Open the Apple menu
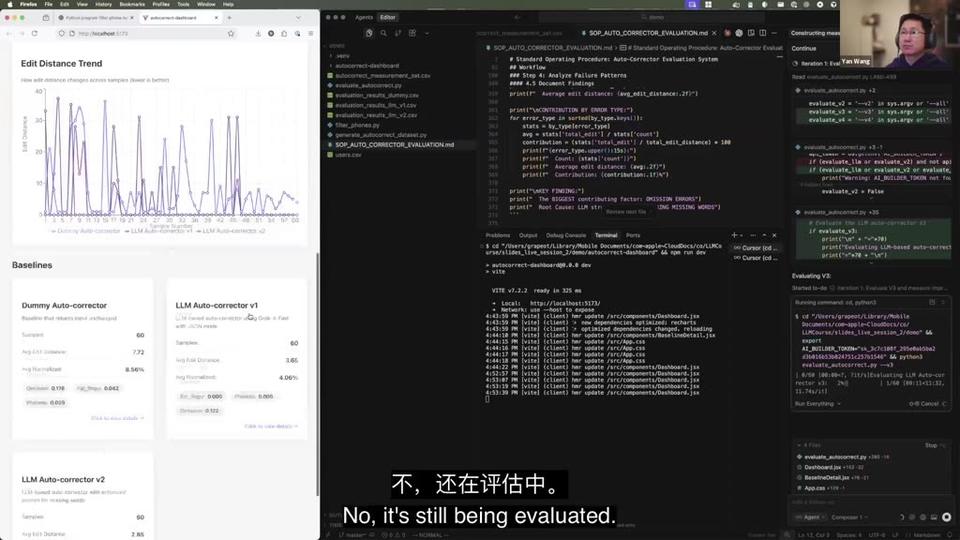 [10, 4]
